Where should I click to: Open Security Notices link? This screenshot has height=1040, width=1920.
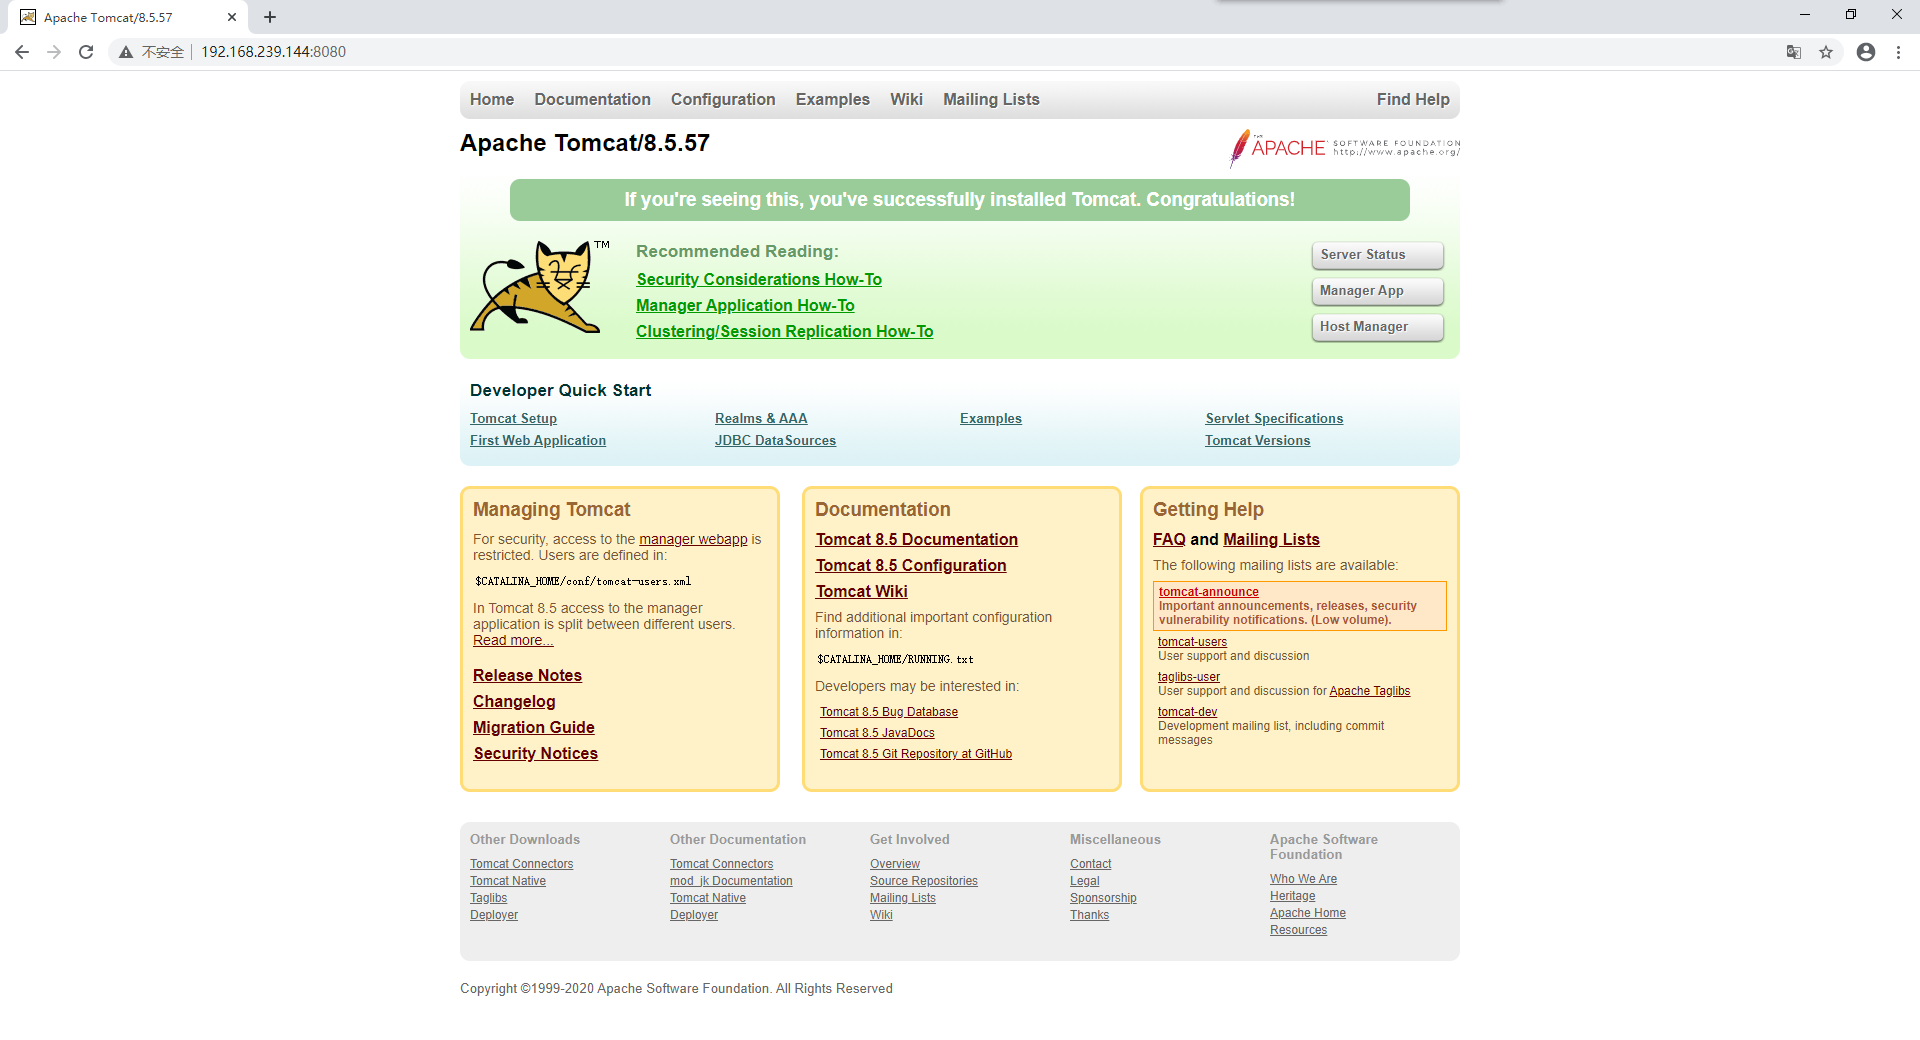[x=535, y=754]
